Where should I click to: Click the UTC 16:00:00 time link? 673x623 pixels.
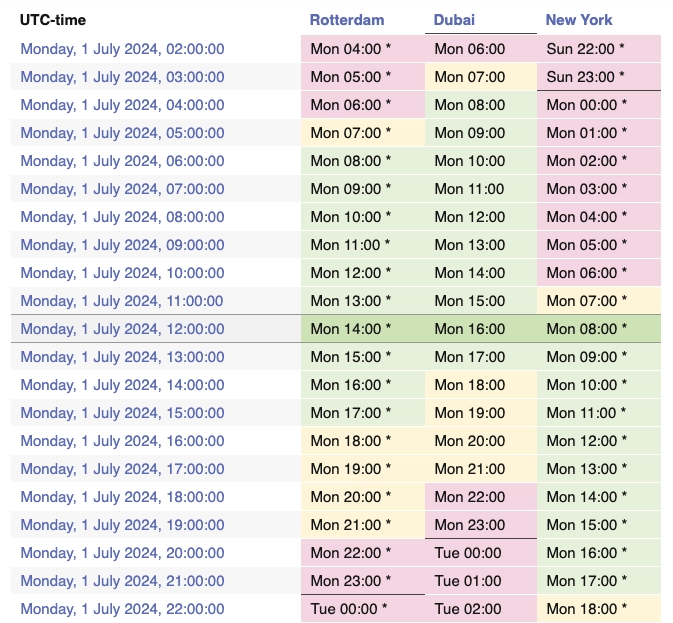[x=122, y=441]
